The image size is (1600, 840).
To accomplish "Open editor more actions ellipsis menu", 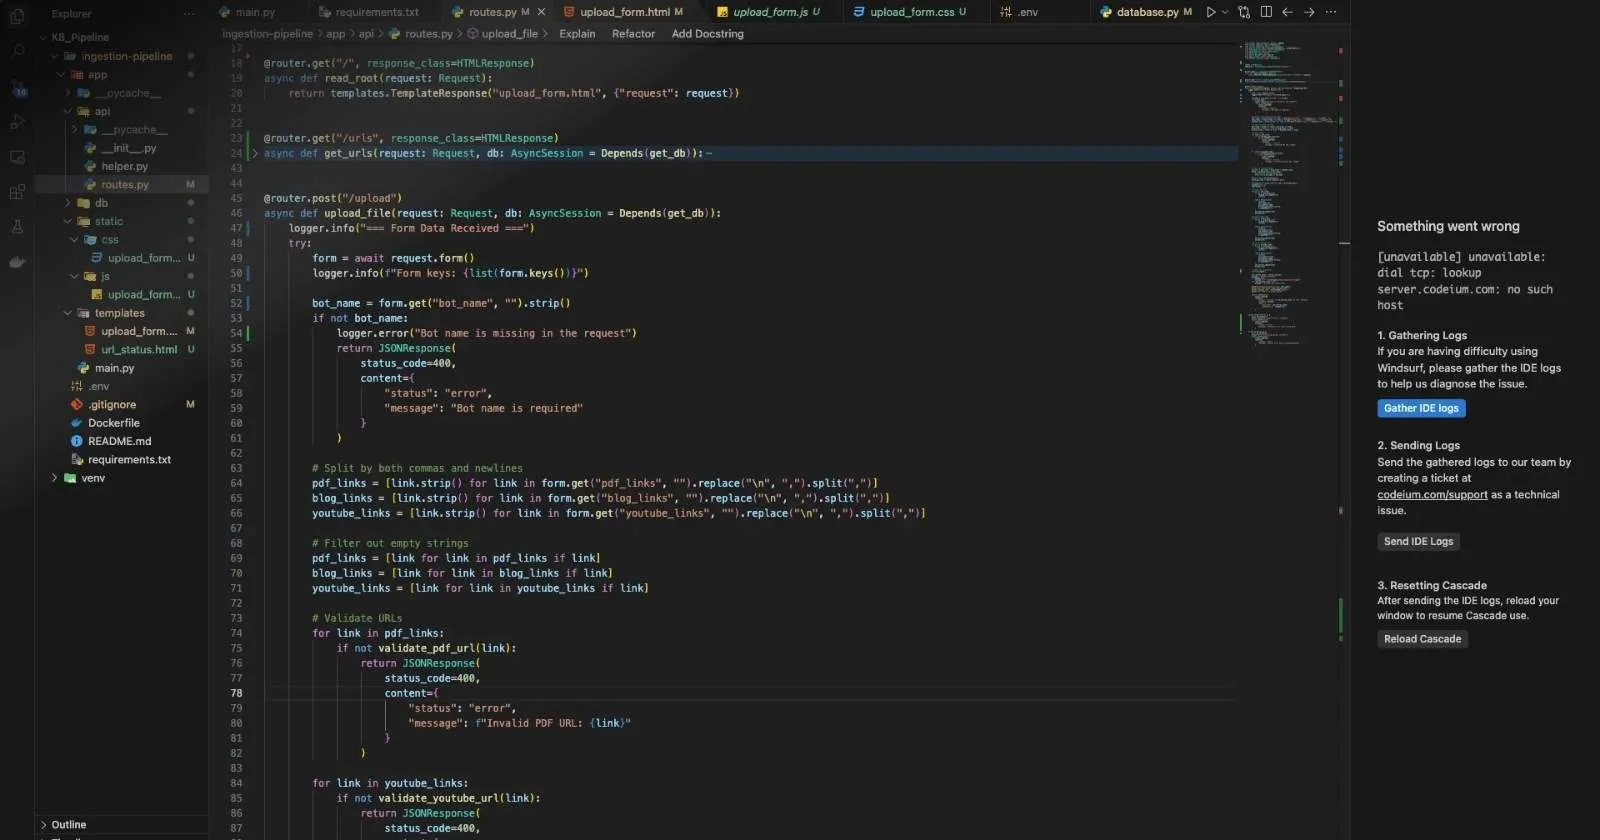I will tap(1331, 12).
